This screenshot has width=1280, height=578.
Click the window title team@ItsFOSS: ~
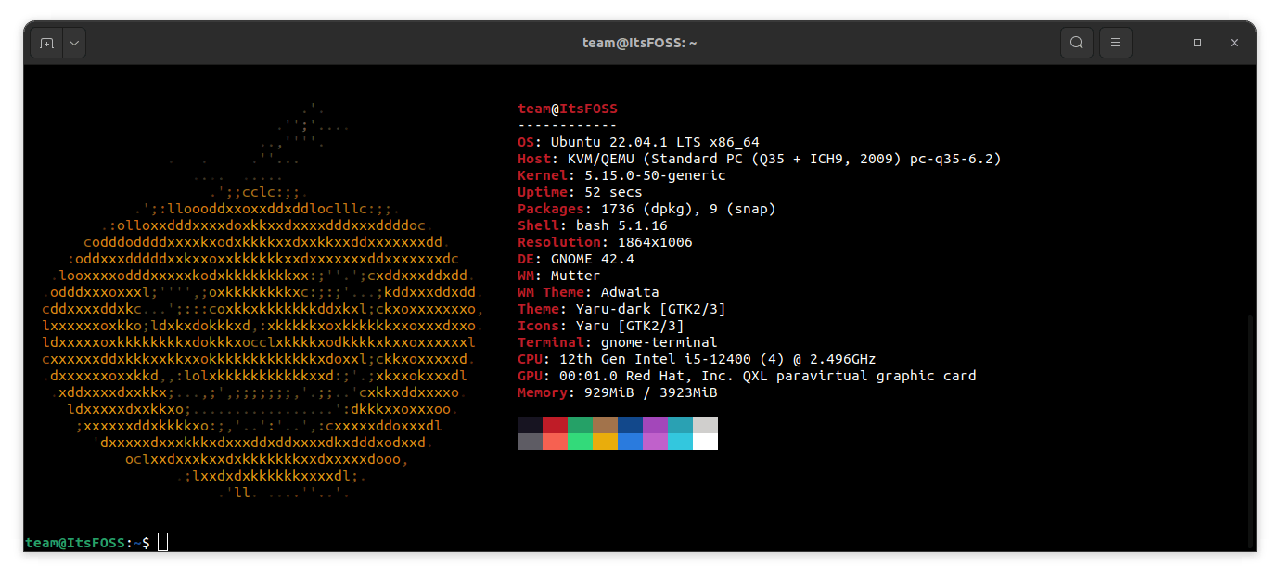639,42
